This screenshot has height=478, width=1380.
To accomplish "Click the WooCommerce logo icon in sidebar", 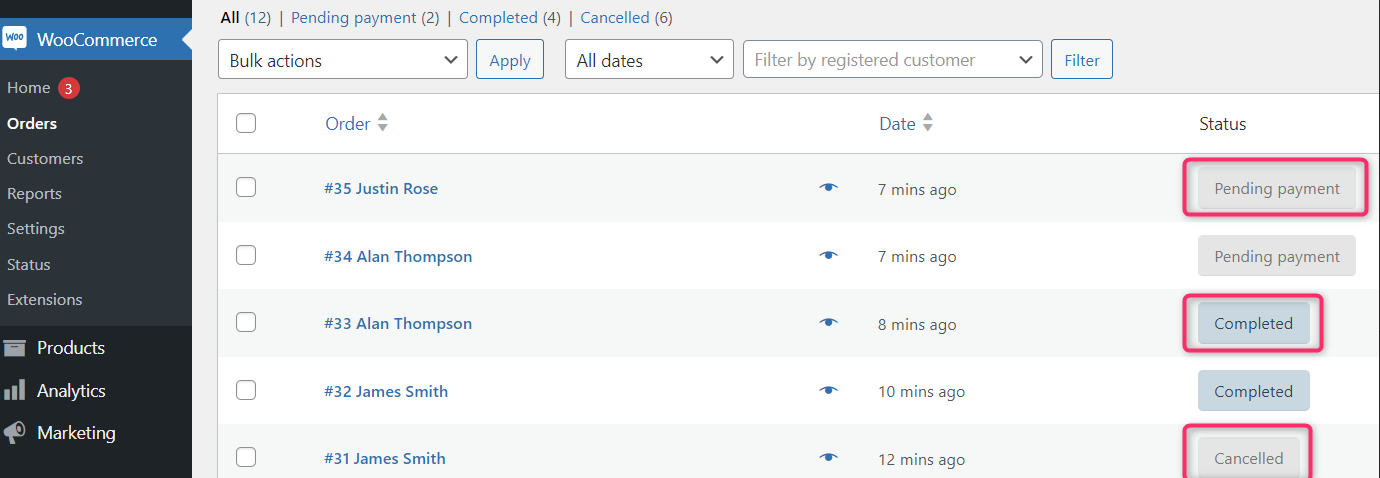I will click(x=14, y=39).
